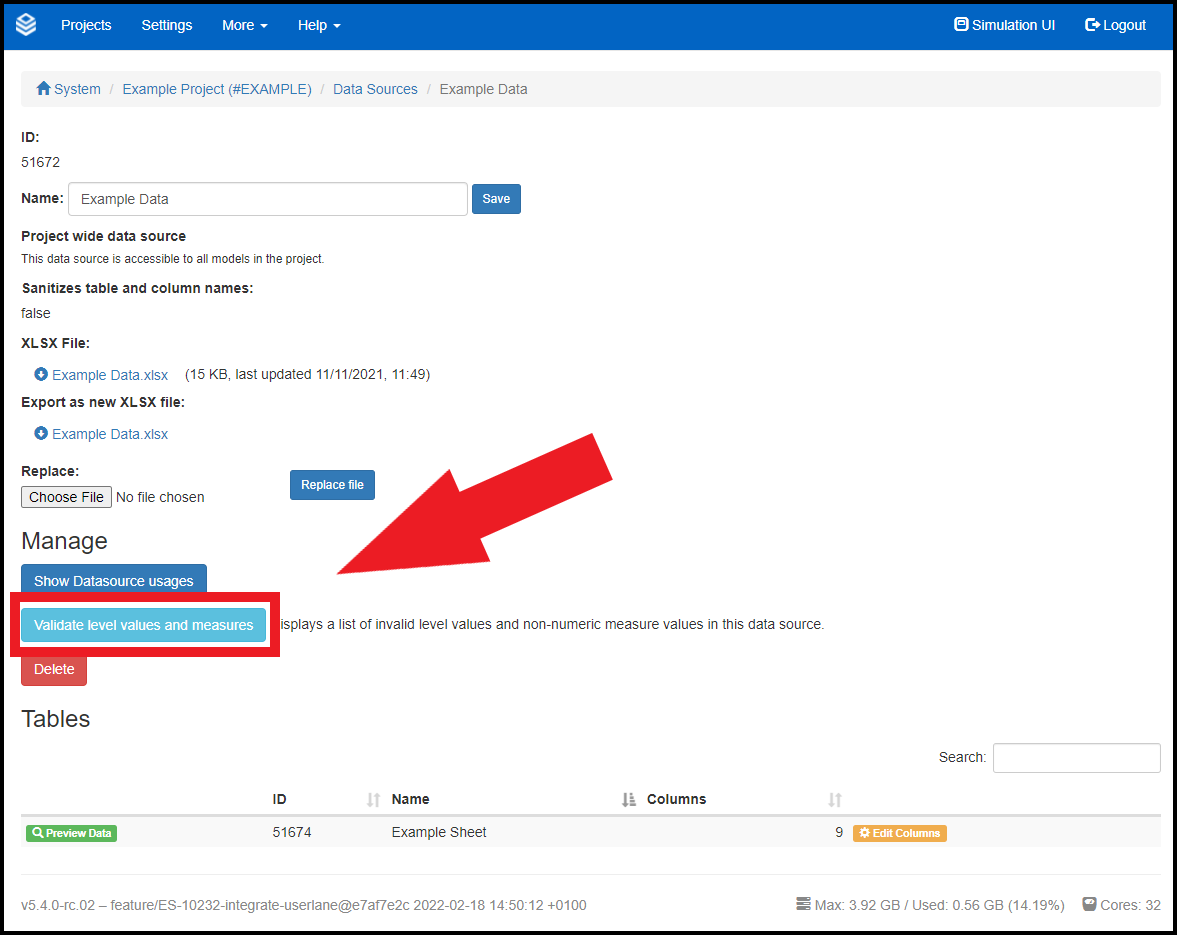Open Data Sources breadcrumb link
This screenshot has height=935, width=1177.
(375, 89)
